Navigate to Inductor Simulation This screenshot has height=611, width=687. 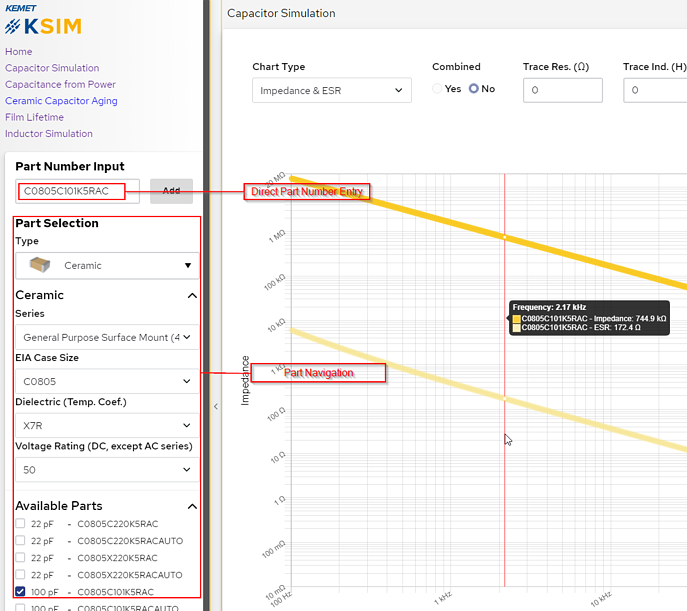click(49, 134)
